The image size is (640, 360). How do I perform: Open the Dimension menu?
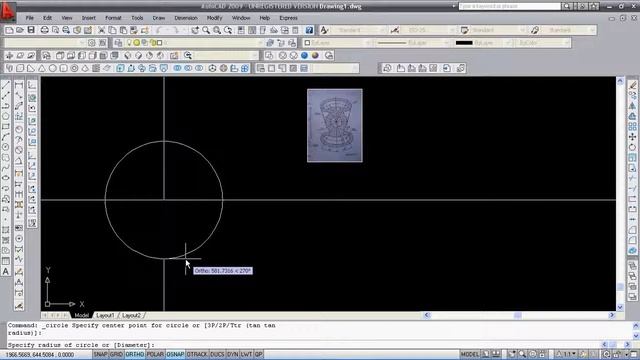pos(186,18)
